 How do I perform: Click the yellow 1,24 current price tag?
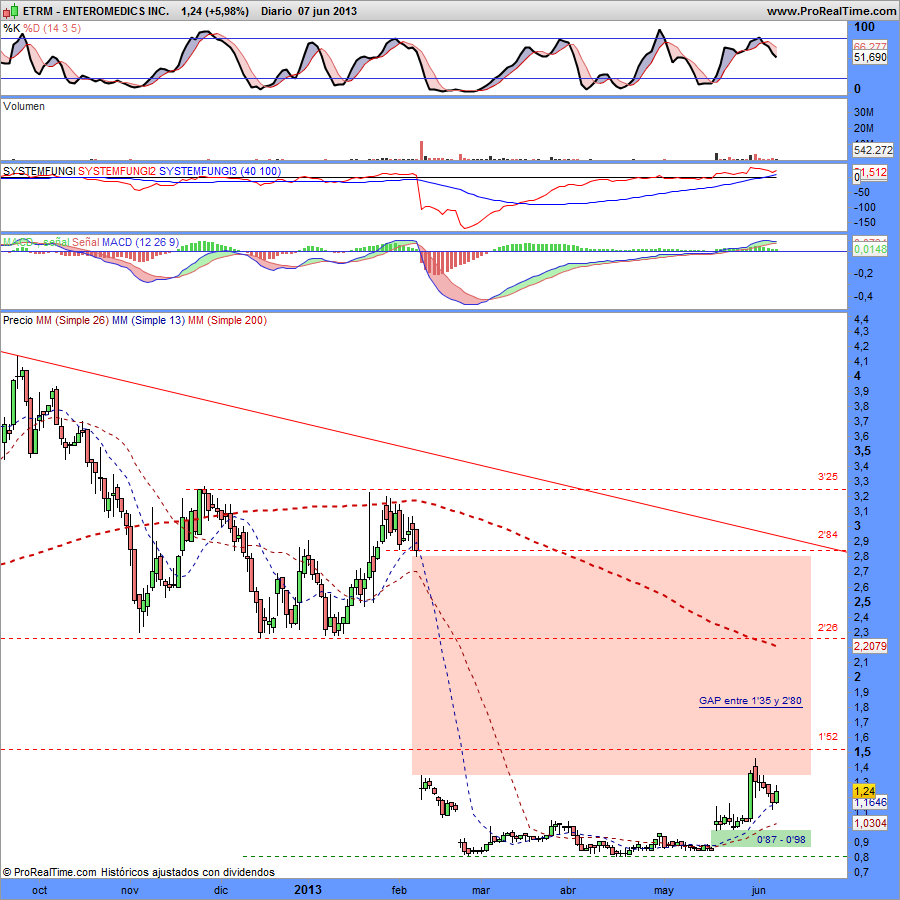[864, 791]
